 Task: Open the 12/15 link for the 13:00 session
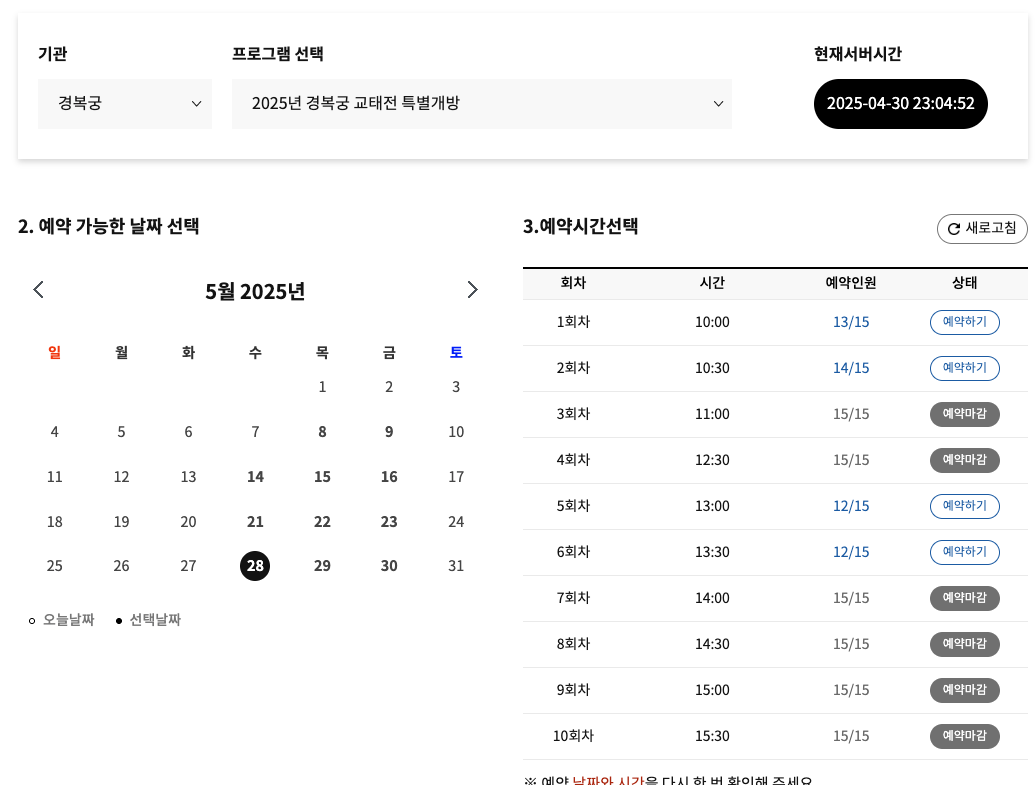851,506
